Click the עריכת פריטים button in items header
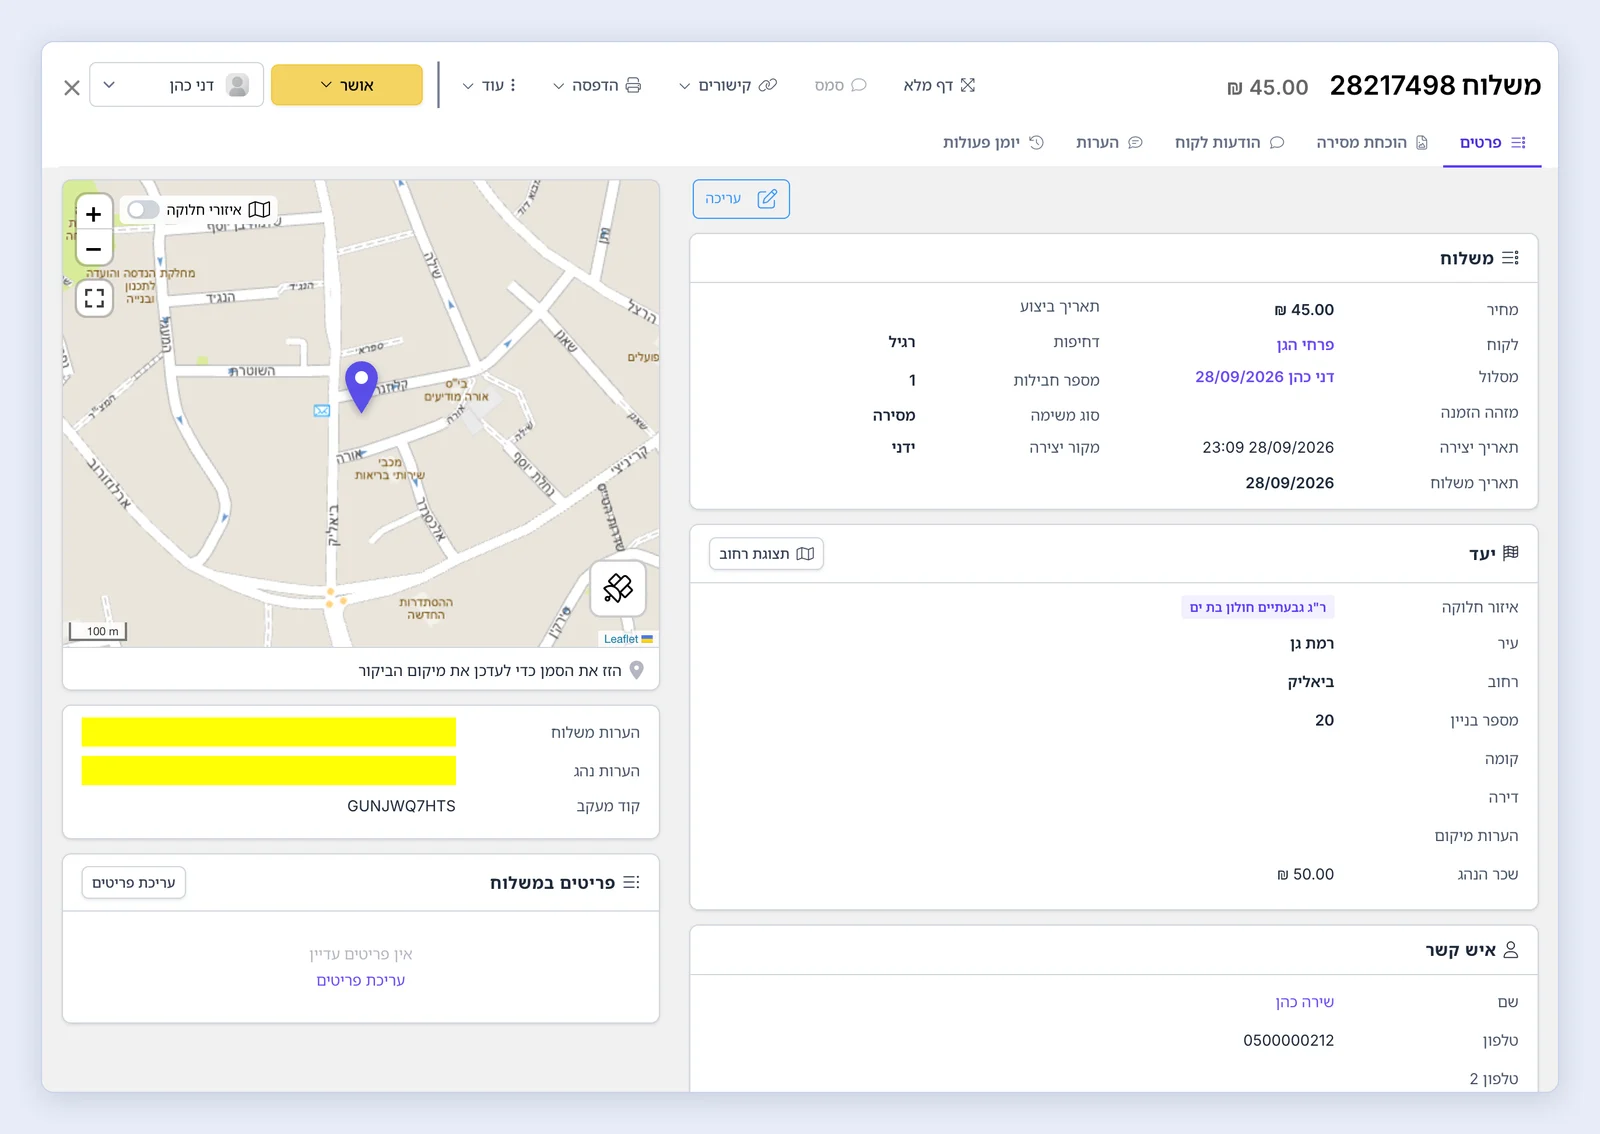The height and width of the screenshot is (1134, 1600). tap(134, 883)
